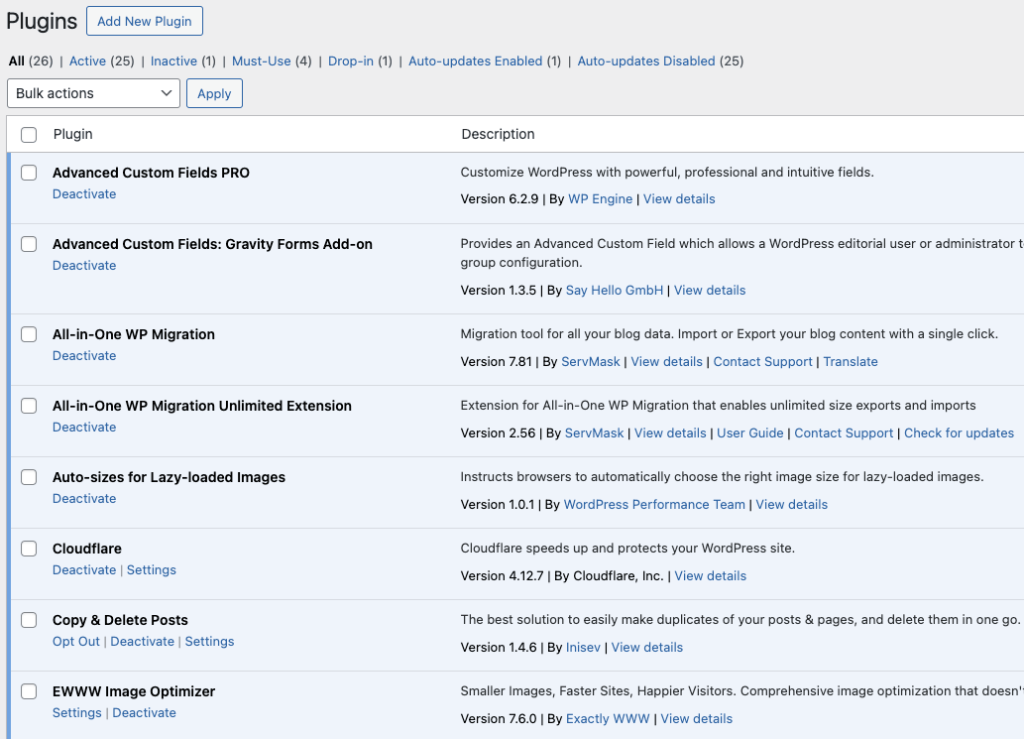The image size is (1024, 739).
Task: Check the Cloudflare plugin checkbox
Action: pos(28,548)
